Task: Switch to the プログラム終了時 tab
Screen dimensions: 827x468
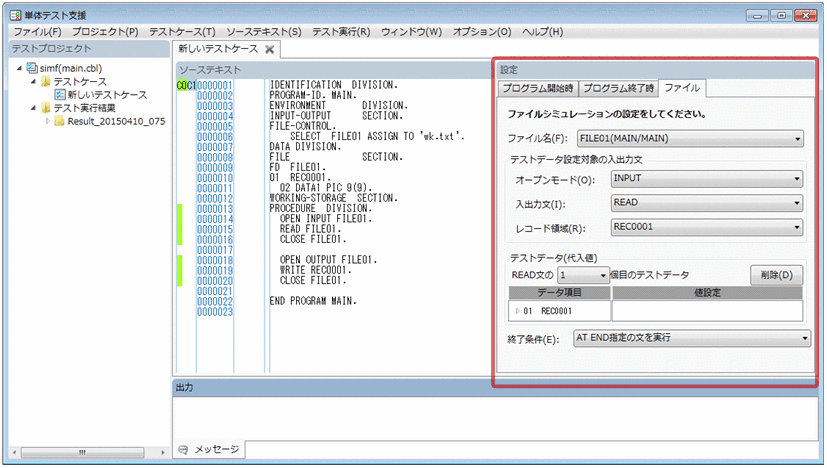Action: click(x=618, y=88)
